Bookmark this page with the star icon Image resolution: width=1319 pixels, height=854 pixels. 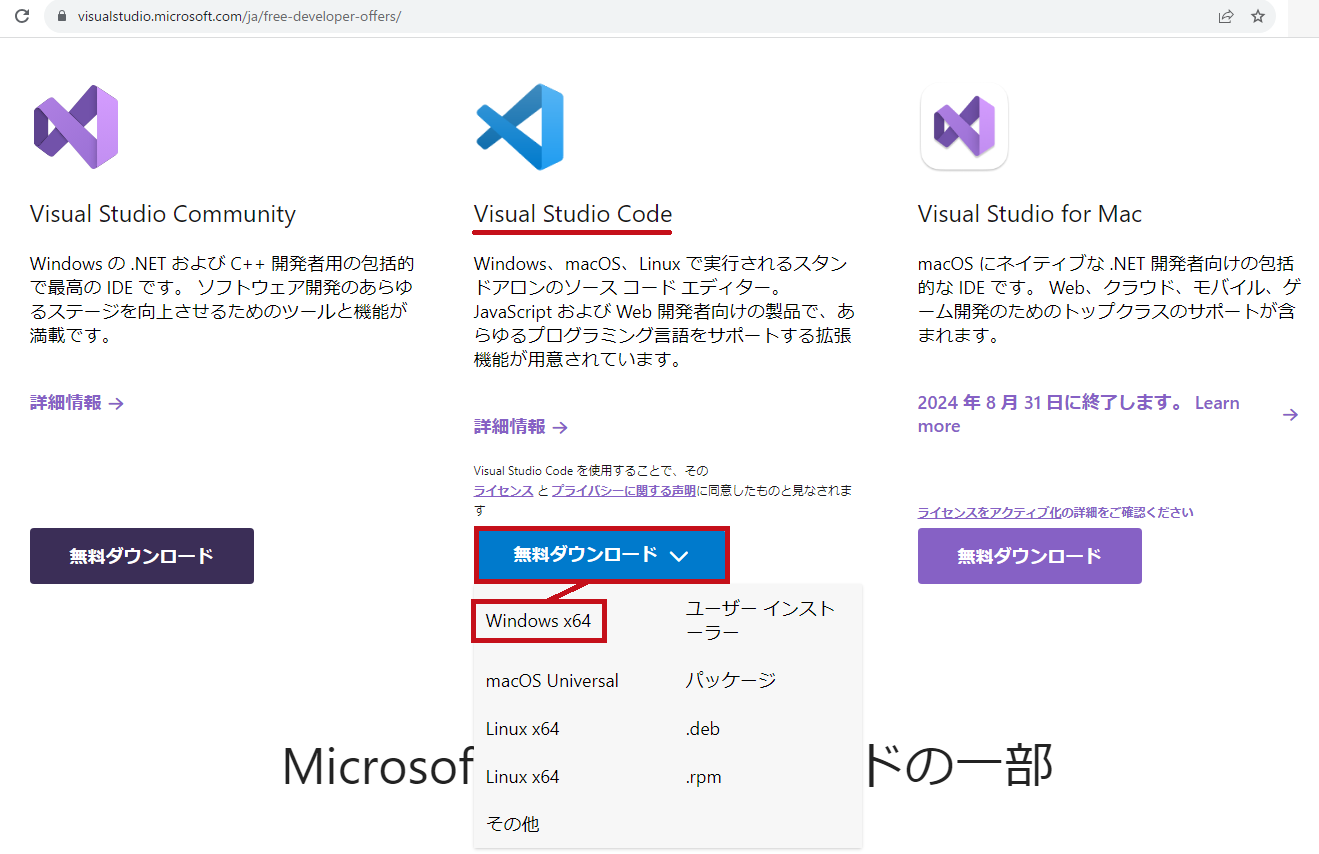[1258, 17]
